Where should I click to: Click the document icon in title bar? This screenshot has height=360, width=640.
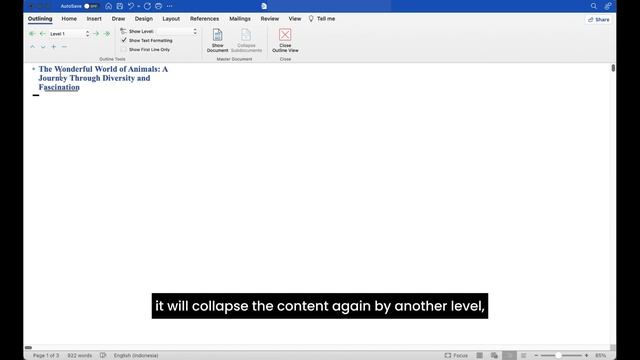pyautogui.click(x=264, y=6)
